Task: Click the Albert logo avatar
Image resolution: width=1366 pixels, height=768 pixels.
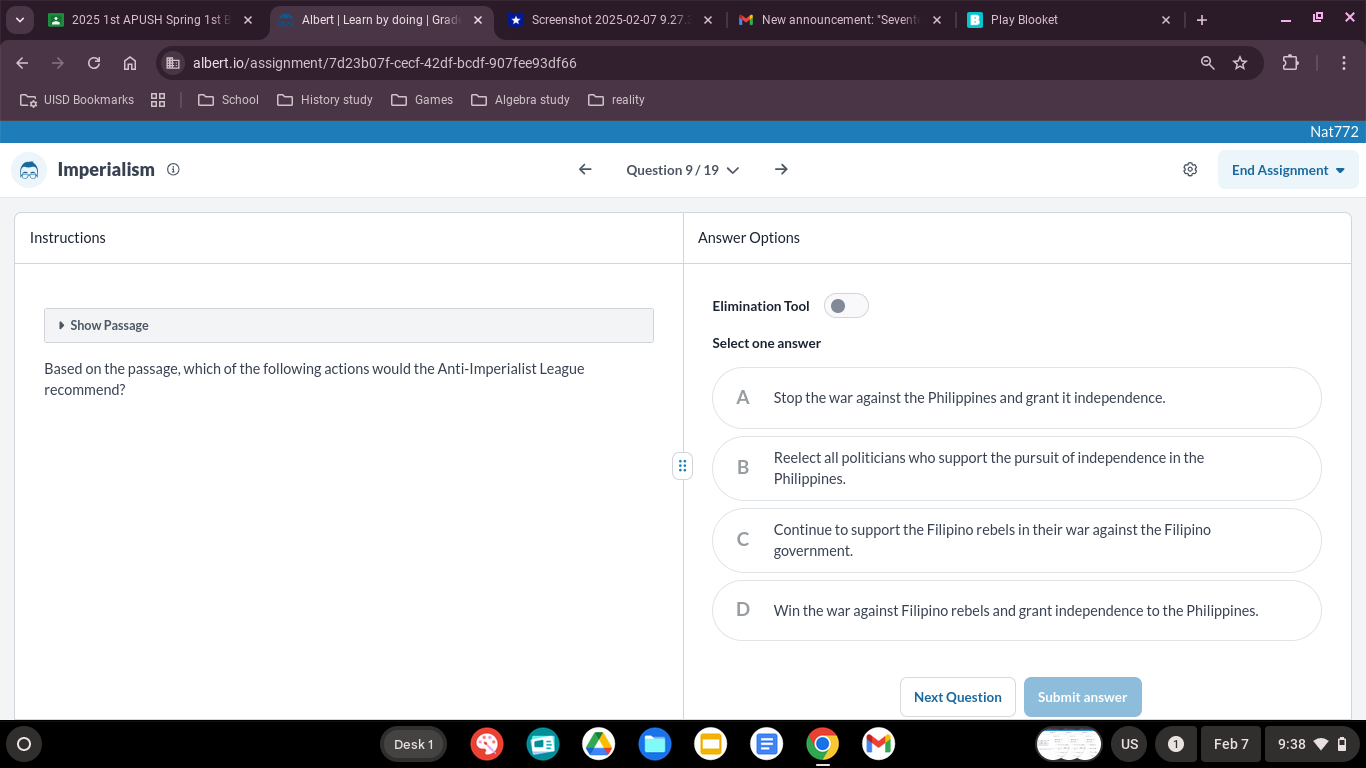Action: (x=29, y=170)
